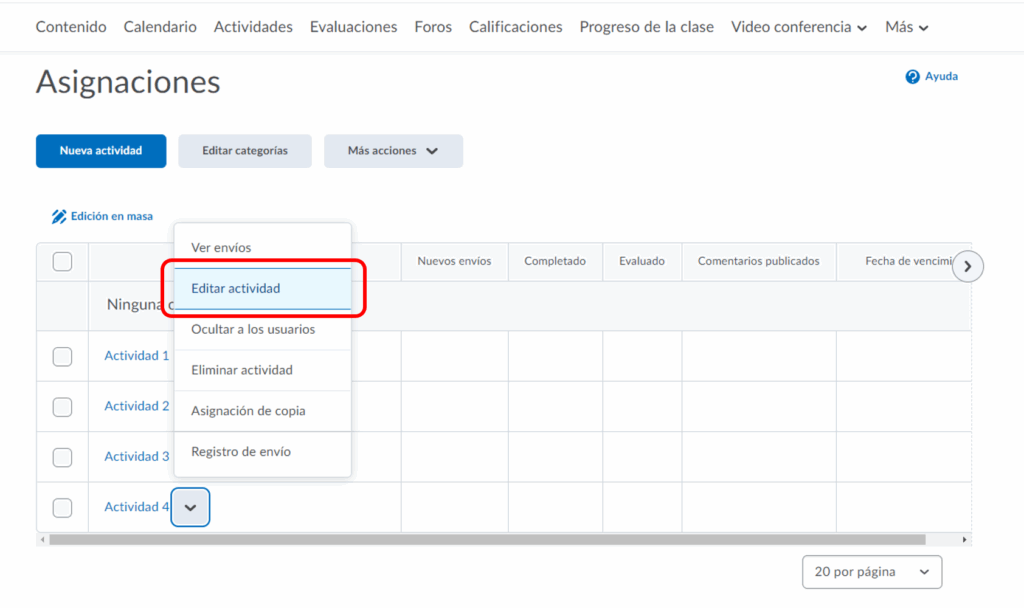Tick the Actividad 4 row checkbox

(x=62, y=508)
